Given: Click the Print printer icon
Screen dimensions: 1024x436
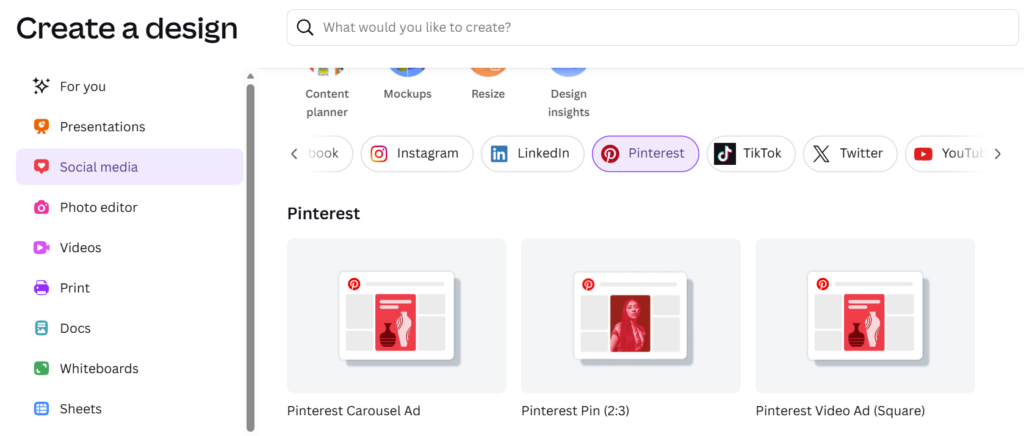Looking at the screenshot, I should click(x=41, y=288).
